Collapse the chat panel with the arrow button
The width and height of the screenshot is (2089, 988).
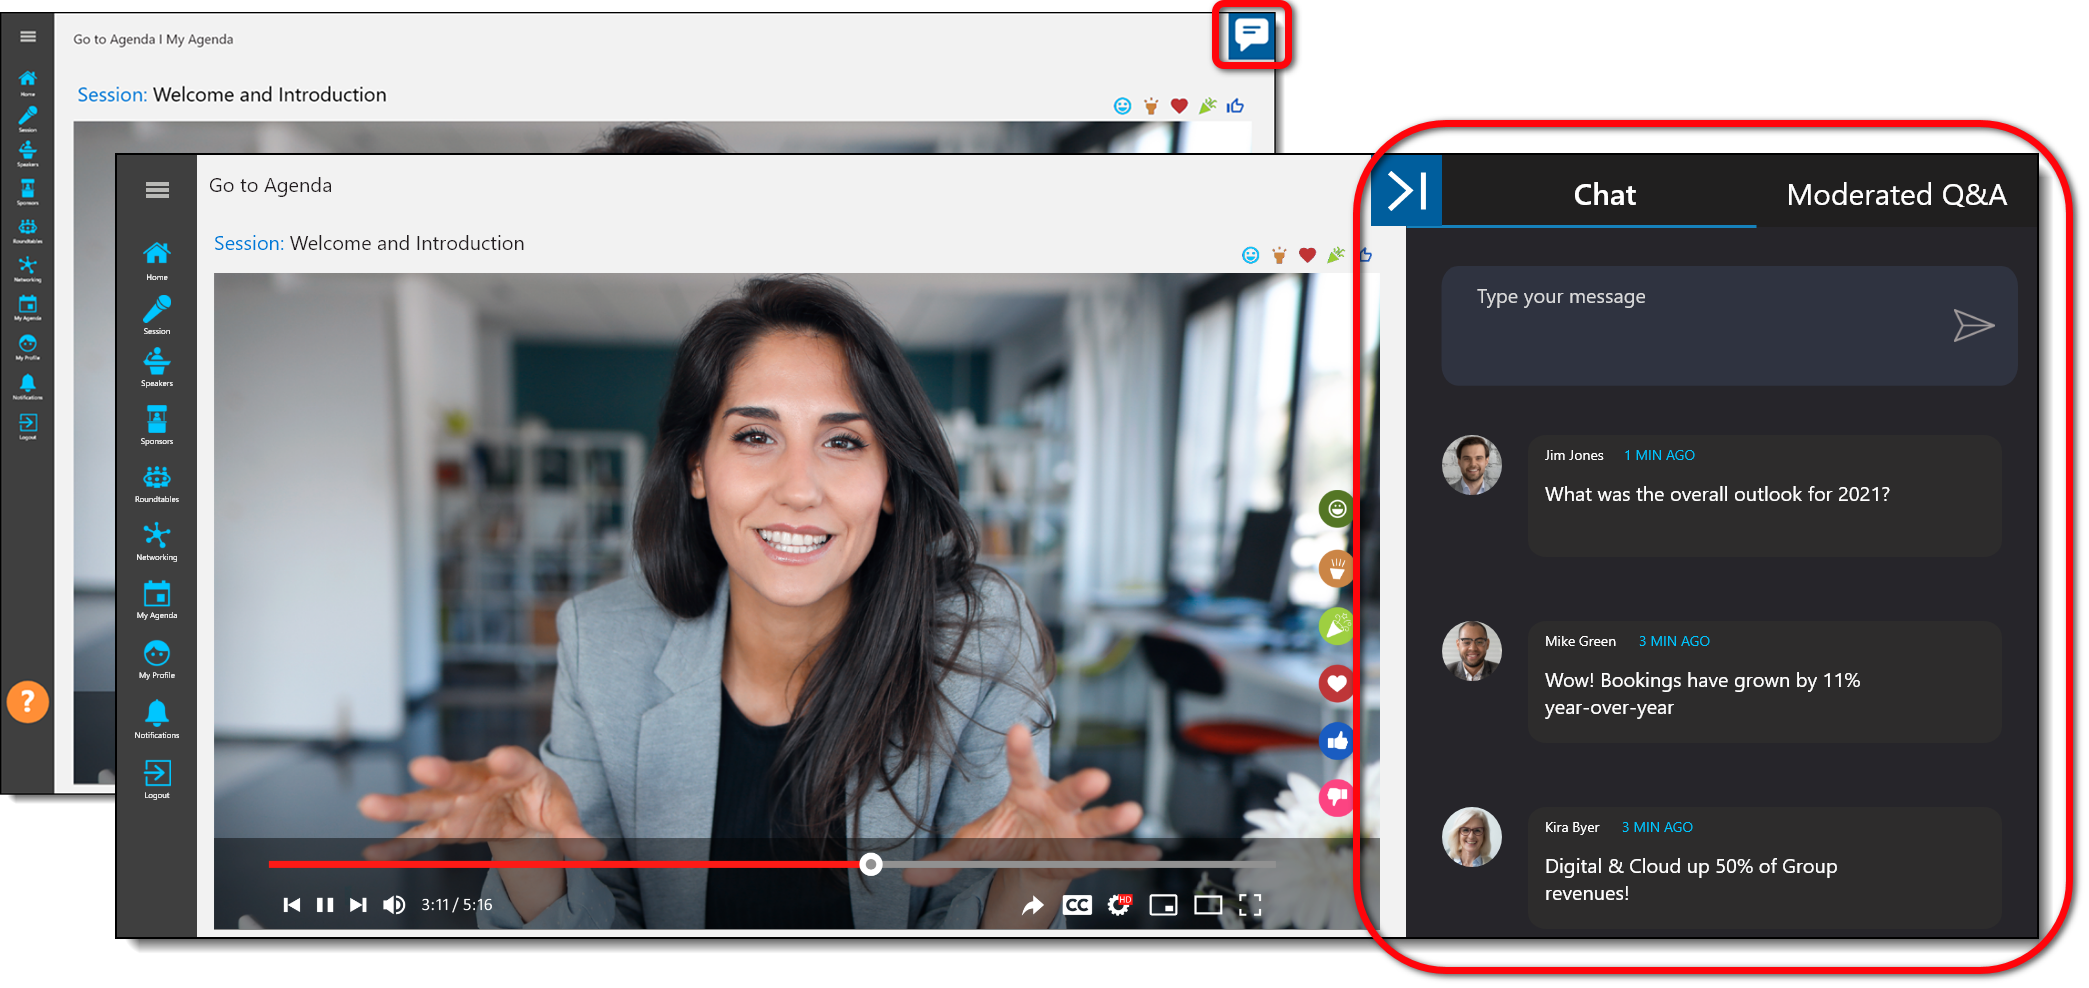pos(1407,190)
